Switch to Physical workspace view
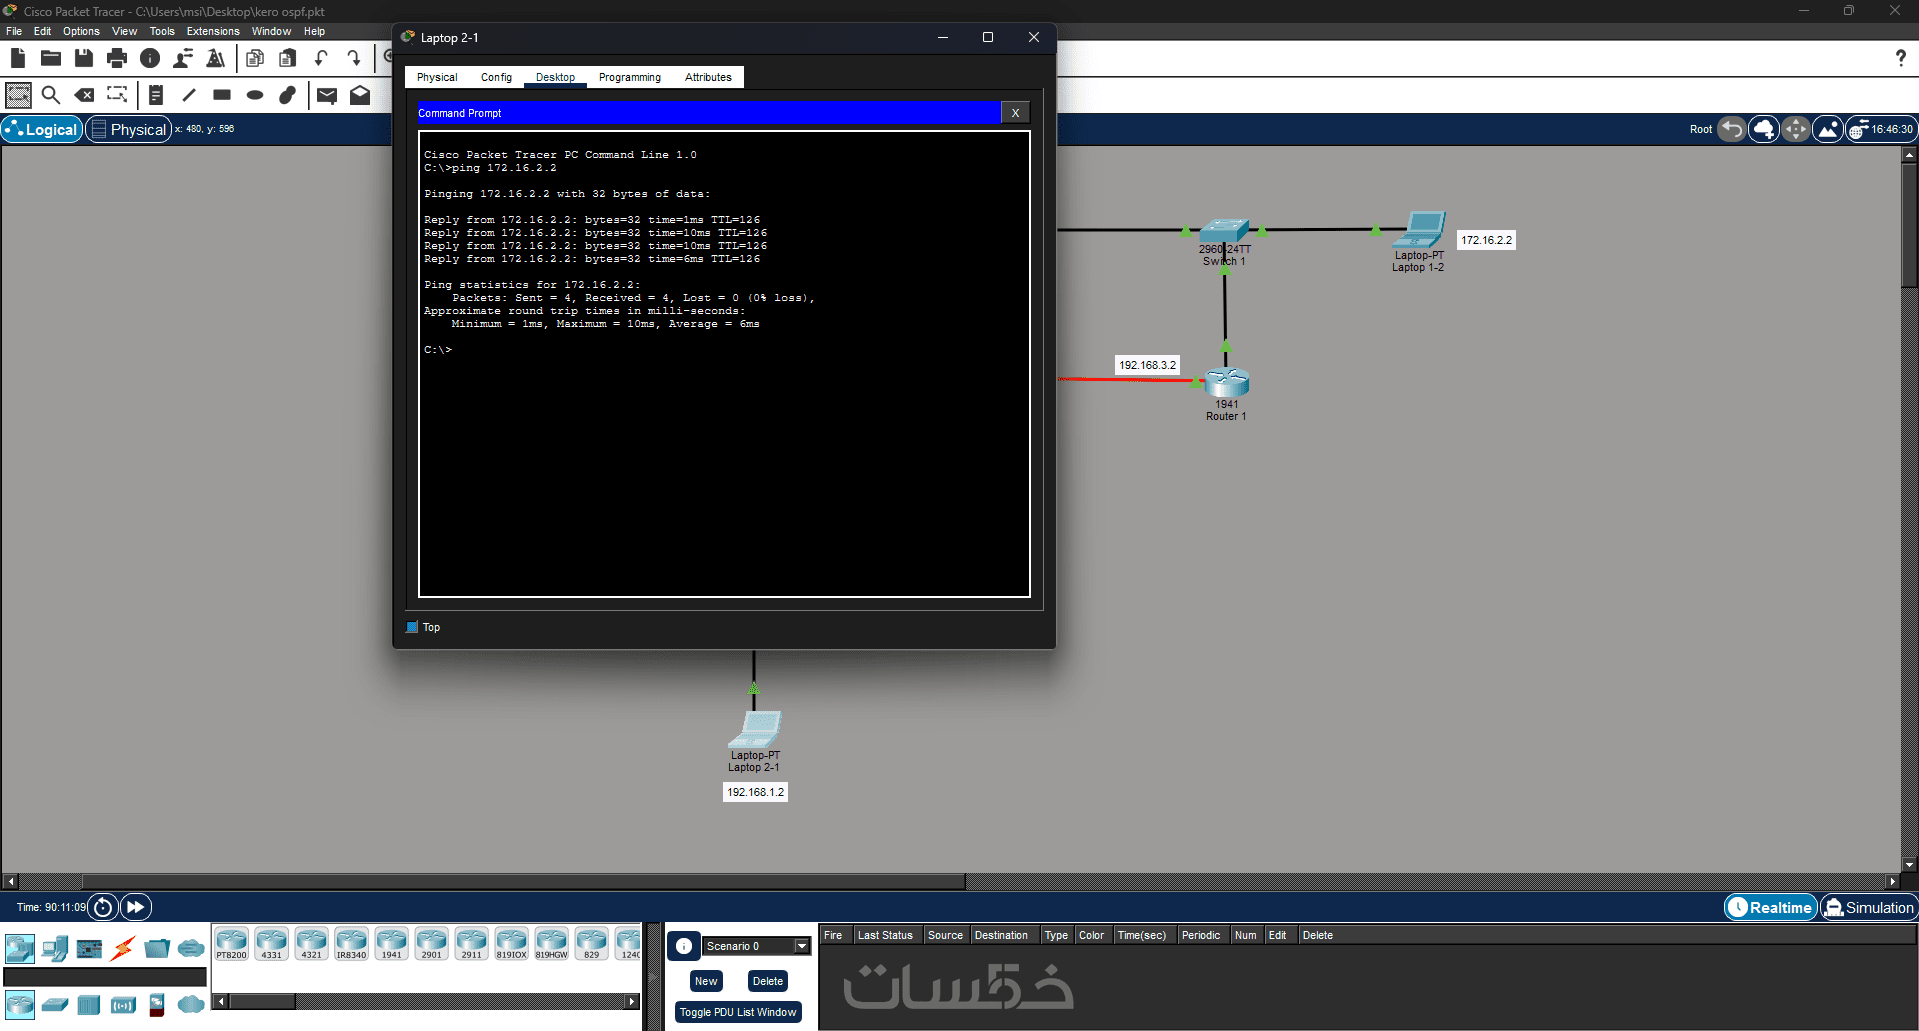 click(x=128, y=129)
